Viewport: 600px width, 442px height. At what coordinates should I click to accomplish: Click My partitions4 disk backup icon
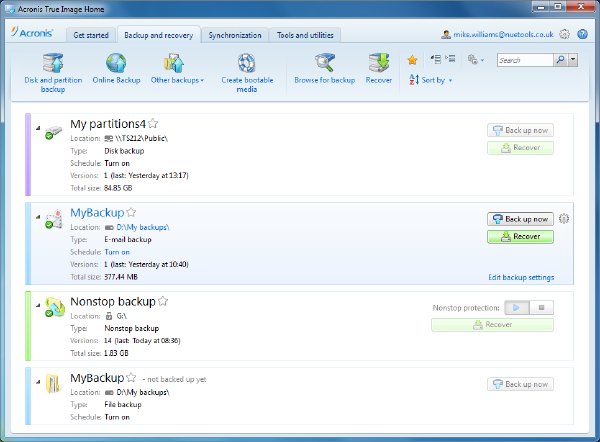(53, 132)
